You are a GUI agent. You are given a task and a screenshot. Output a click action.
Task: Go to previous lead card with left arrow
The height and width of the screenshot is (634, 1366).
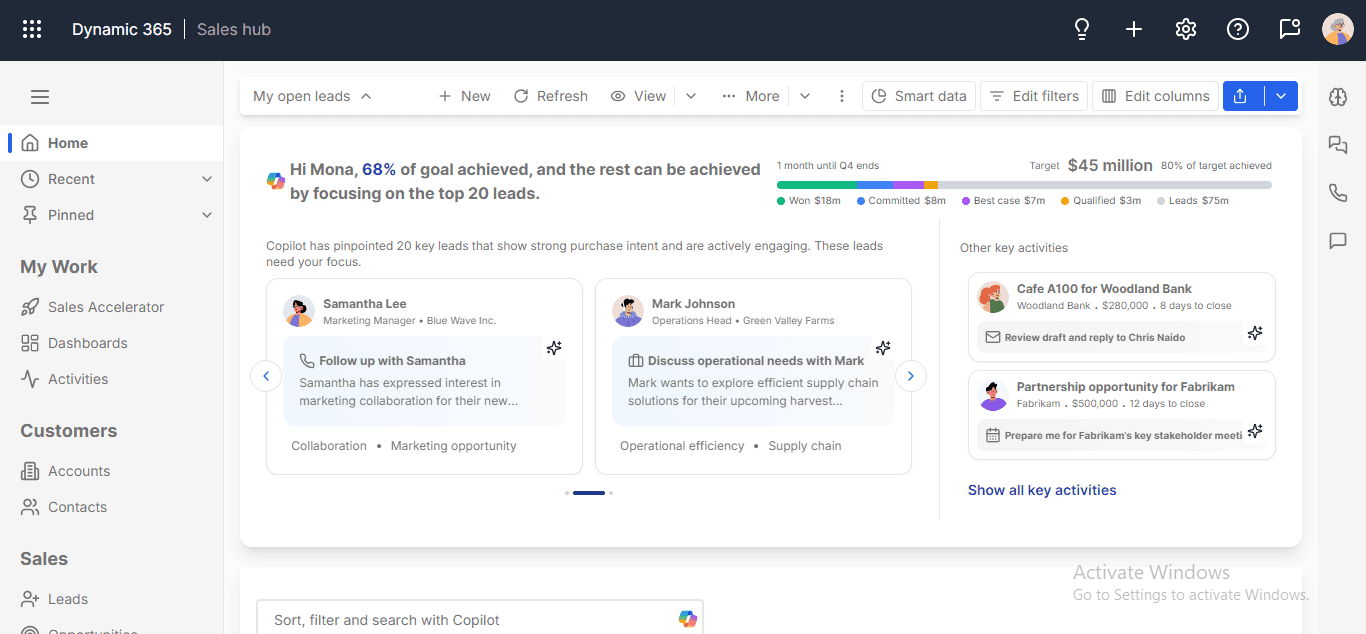coord(266,376)
